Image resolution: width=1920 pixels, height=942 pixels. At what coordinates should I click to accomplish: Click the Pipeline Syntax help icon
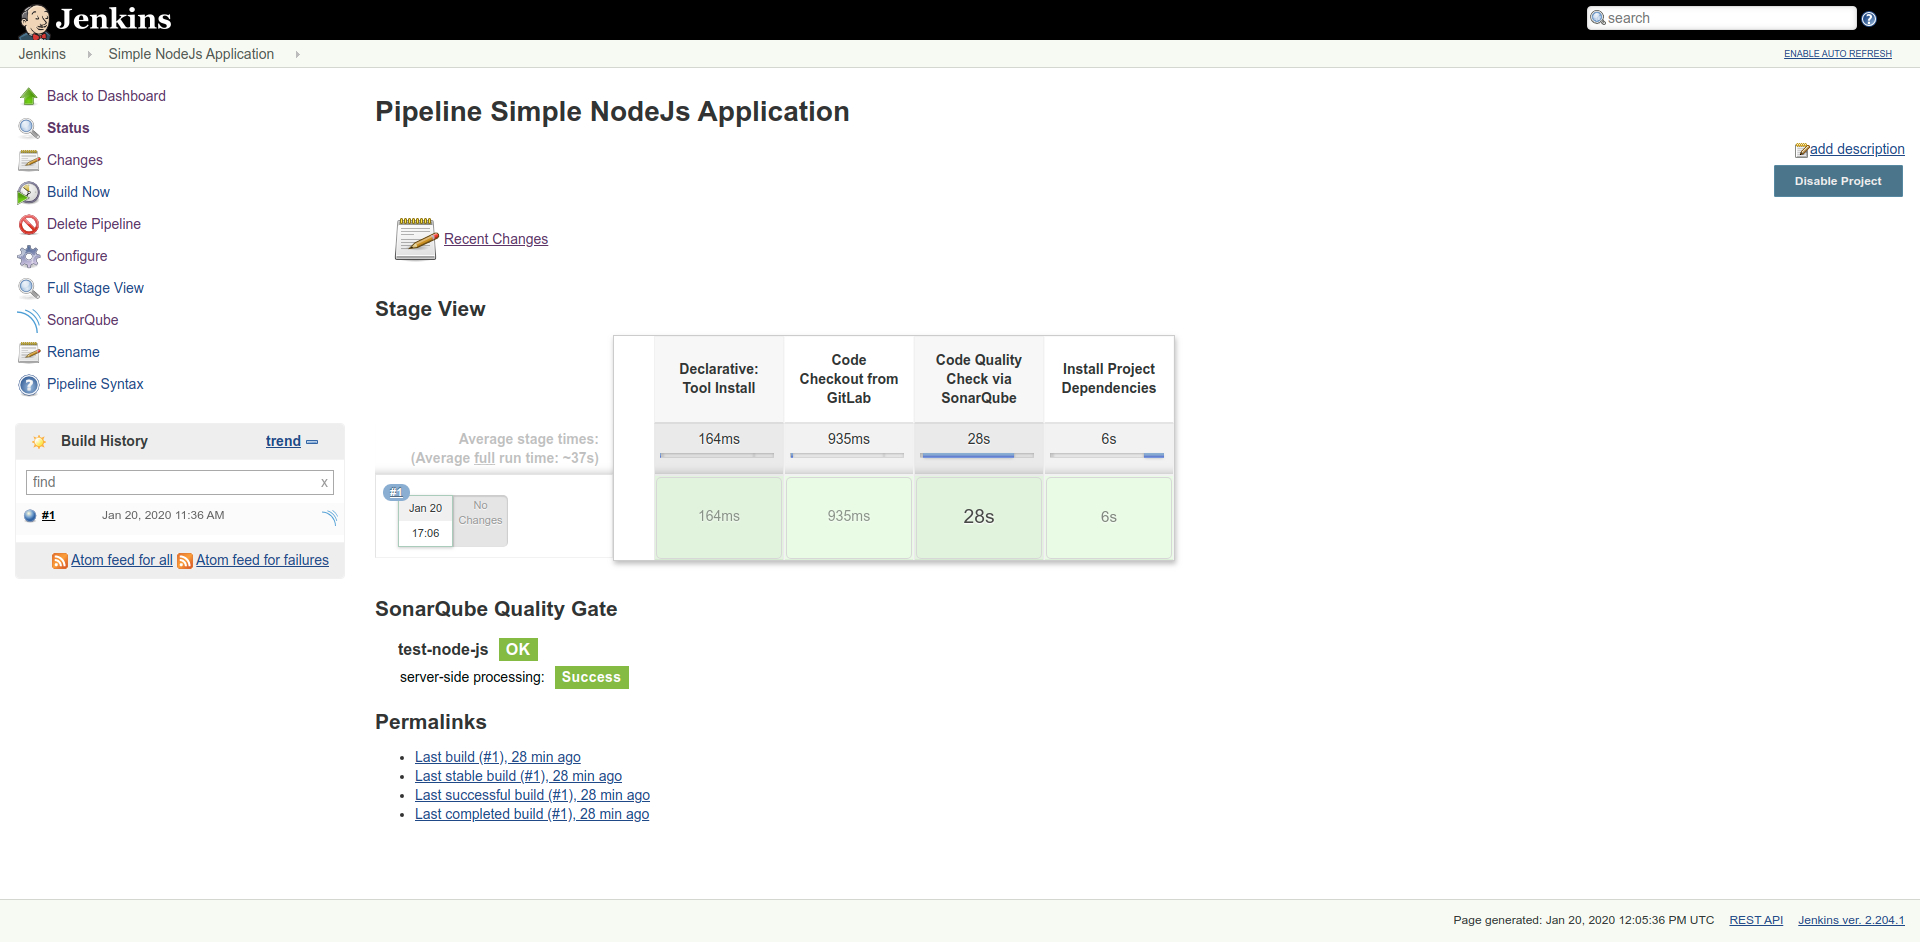(28, 385)
